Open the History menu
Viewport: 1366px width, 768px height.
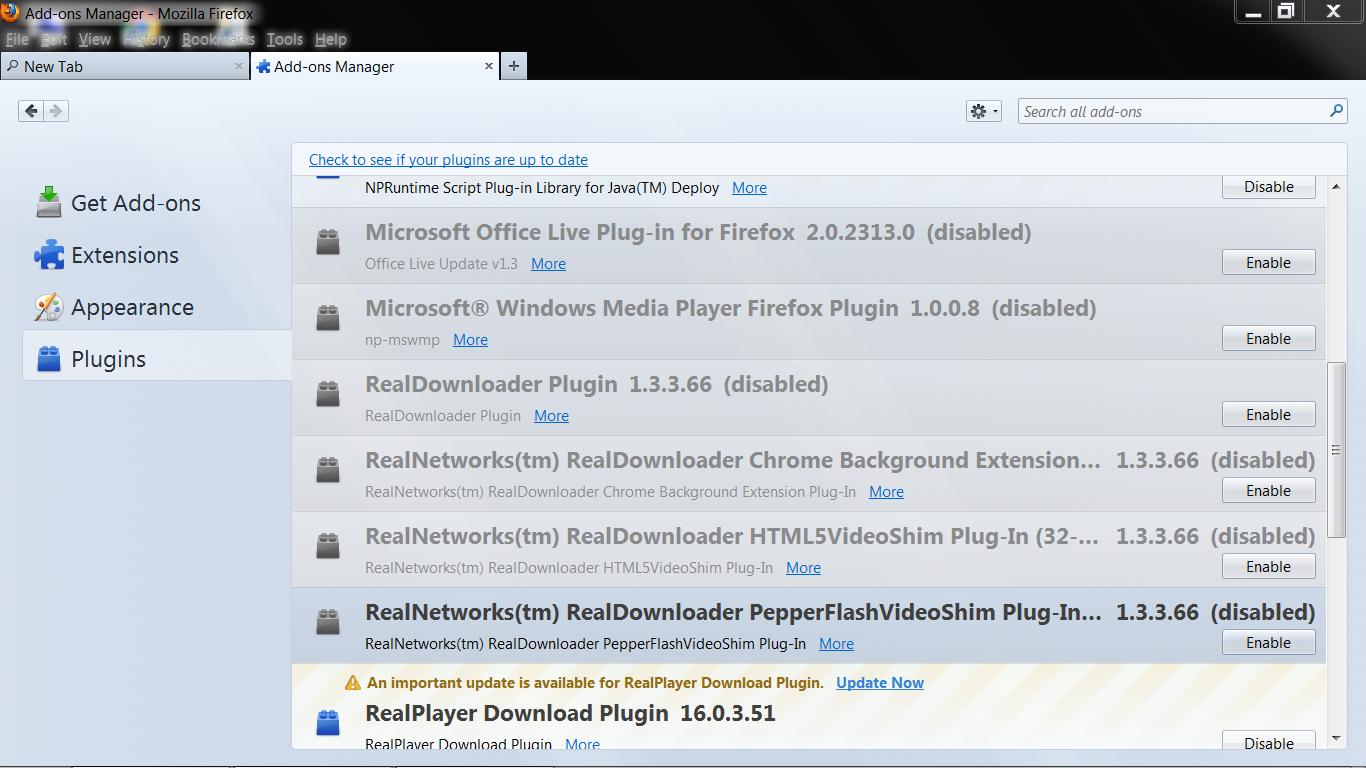[147, 40]
